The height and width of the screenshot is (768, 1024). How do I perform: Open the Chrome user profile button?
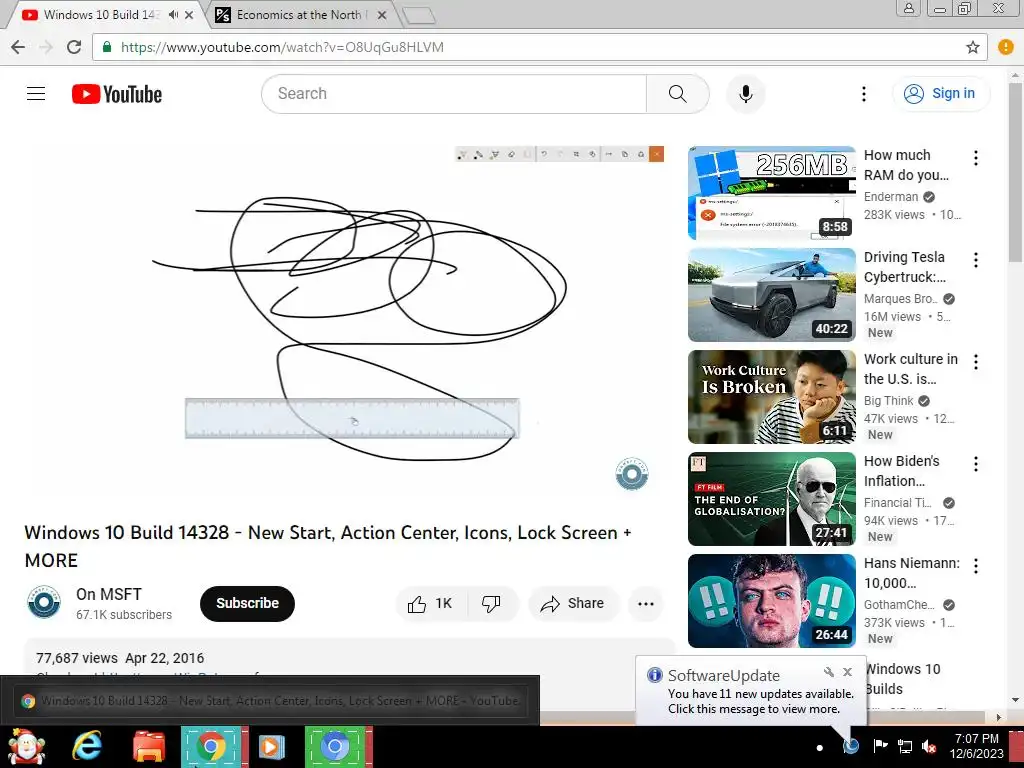click(x=908, y=9)
